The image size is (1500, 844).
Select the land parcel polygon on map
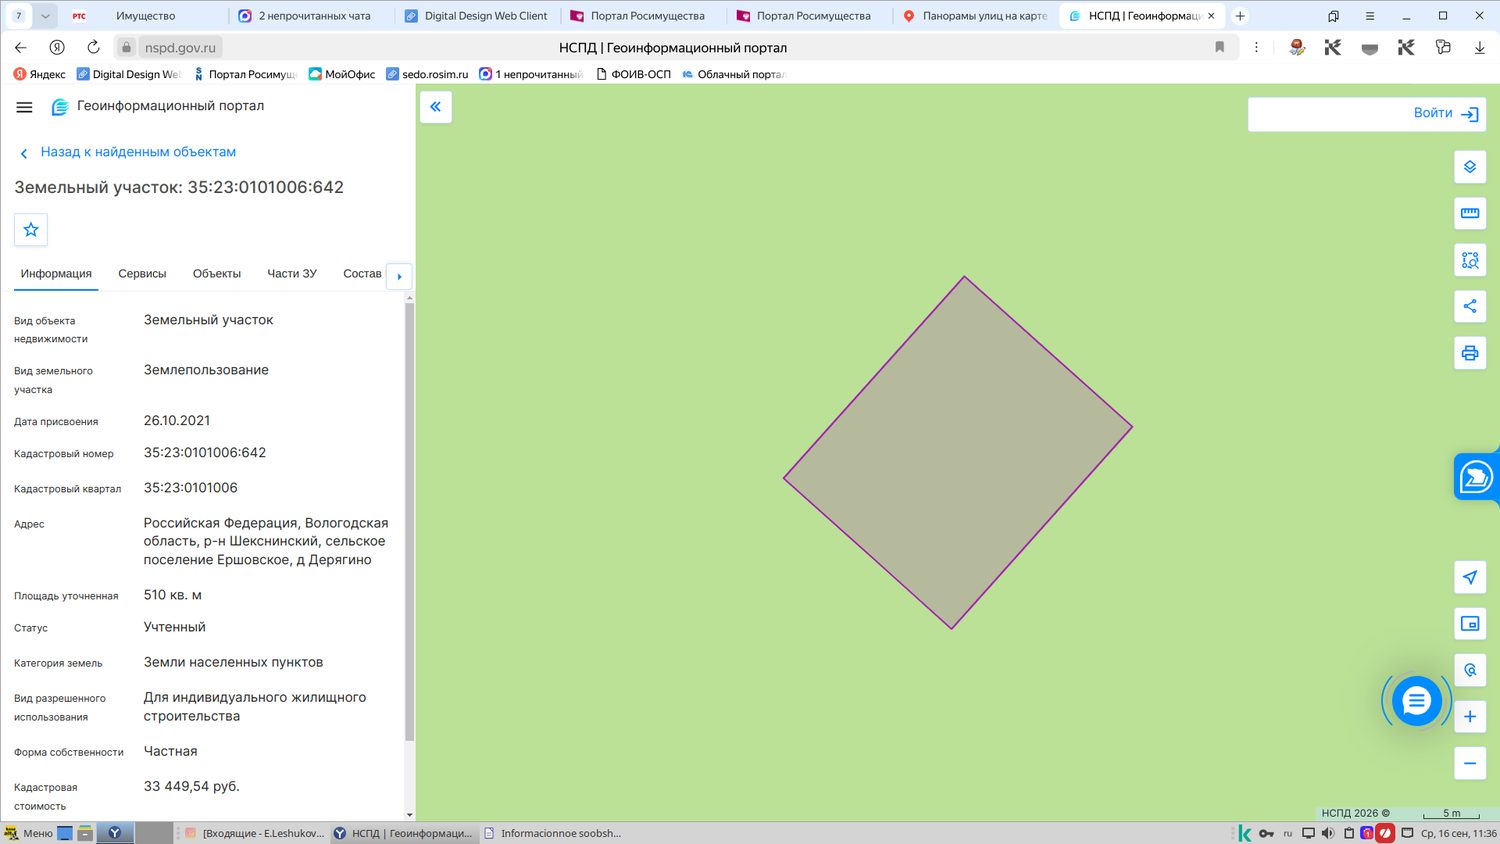(x=958, y=453)
